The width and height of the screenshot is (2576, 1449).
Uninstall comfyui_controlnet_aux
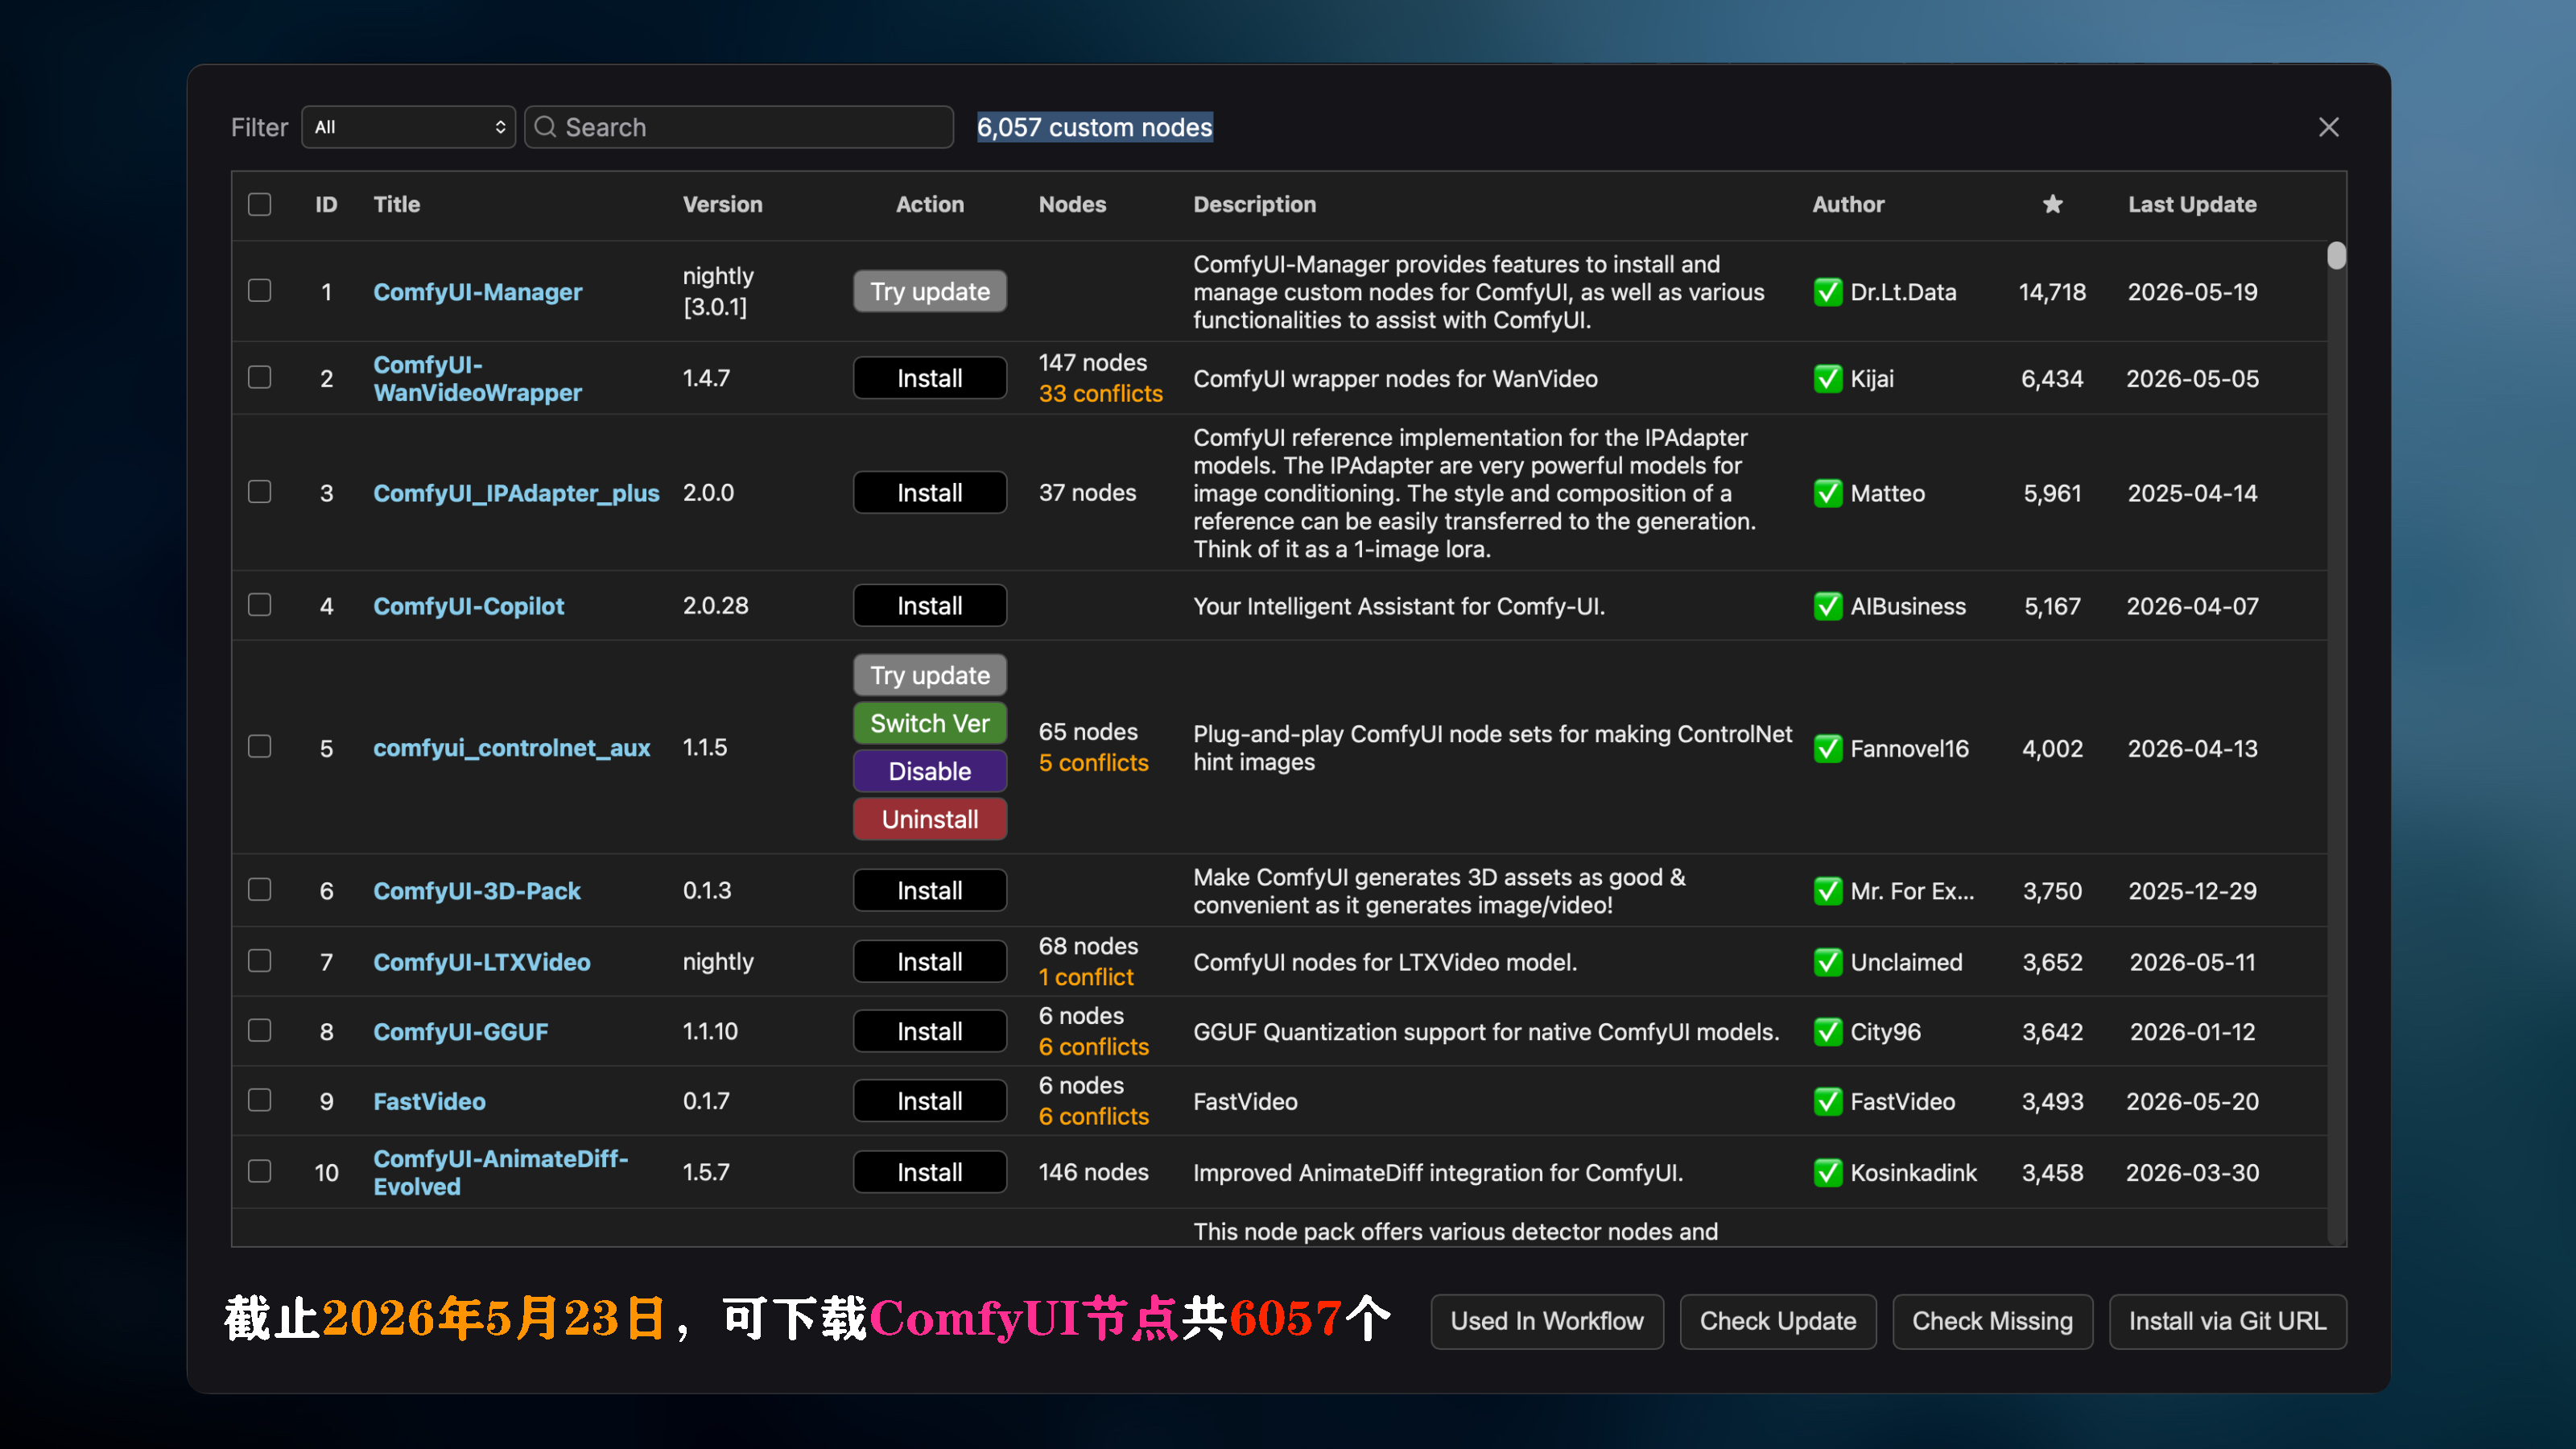tap(930, 819)
